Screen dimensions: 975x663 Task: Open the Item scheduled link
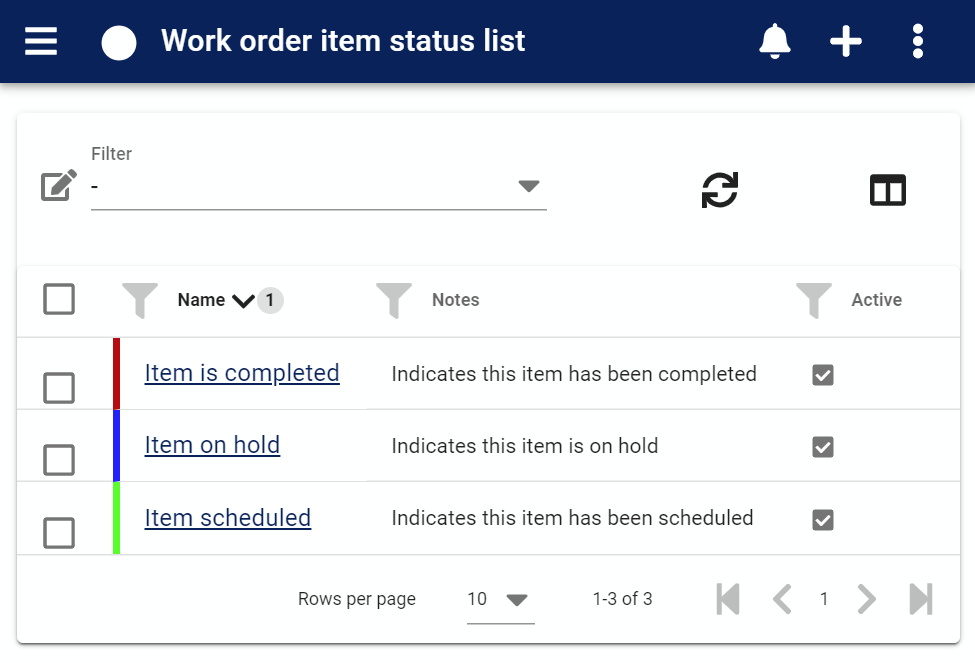(228, 517)
